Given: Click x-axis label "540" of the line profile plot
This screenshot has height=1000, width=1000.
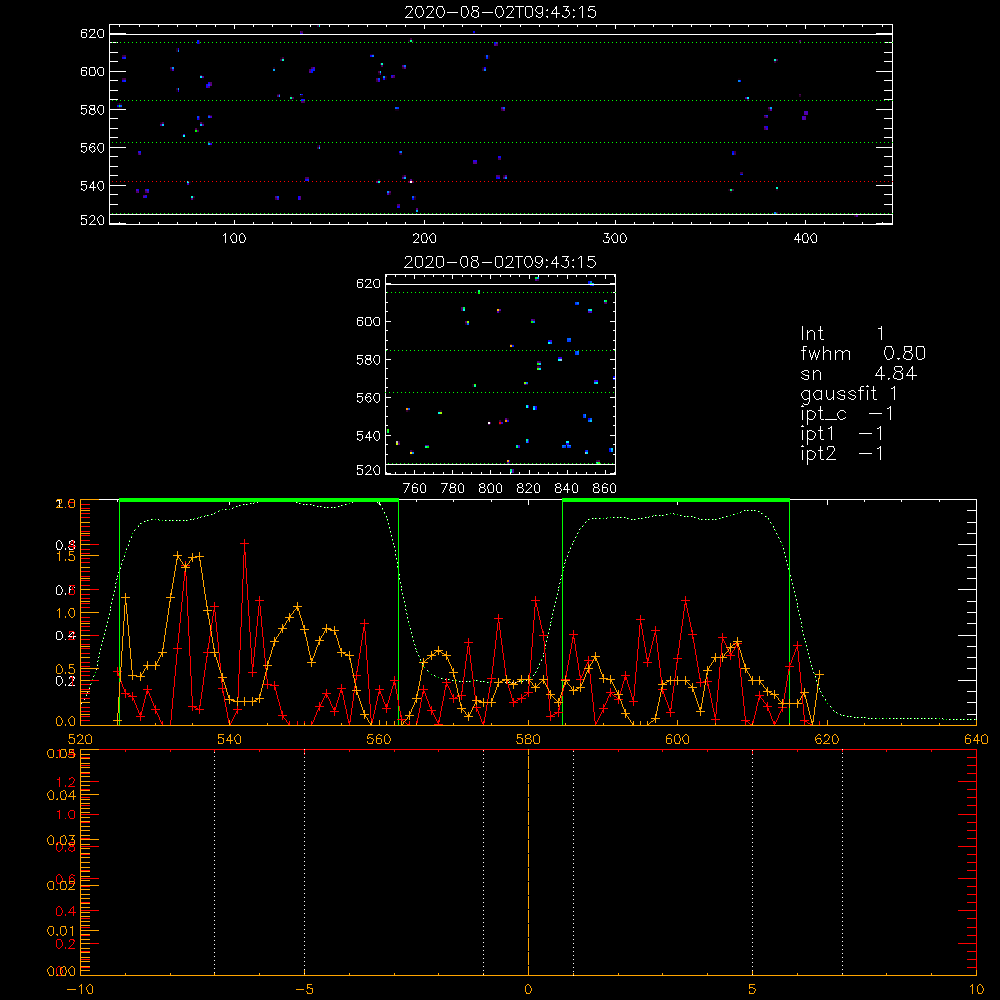Looking at the screenshot, I should click(x=230, y=740).
